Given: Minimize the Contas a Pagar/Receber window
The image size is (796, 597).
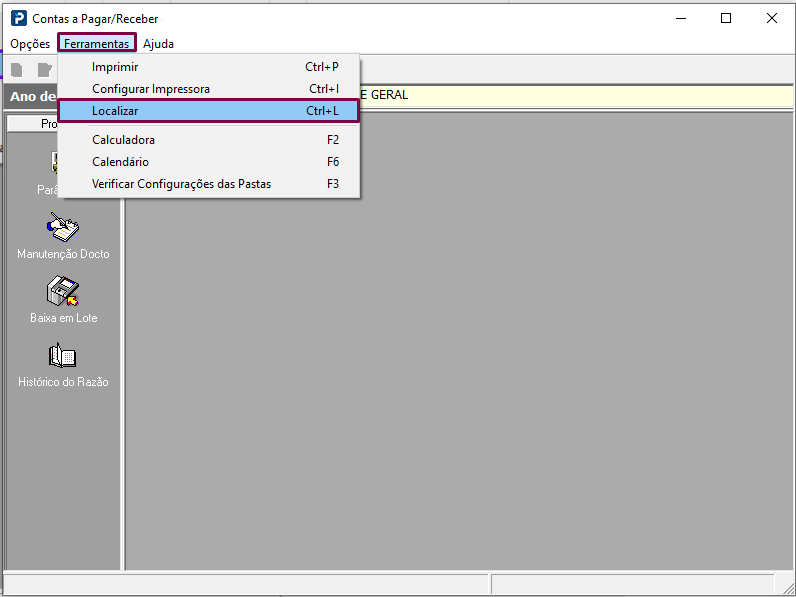Looking at the screenshot, I should point(681,18).
